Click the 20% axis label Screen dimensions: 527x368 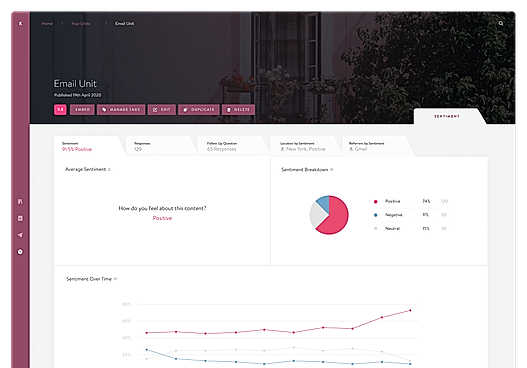point(126,355)
